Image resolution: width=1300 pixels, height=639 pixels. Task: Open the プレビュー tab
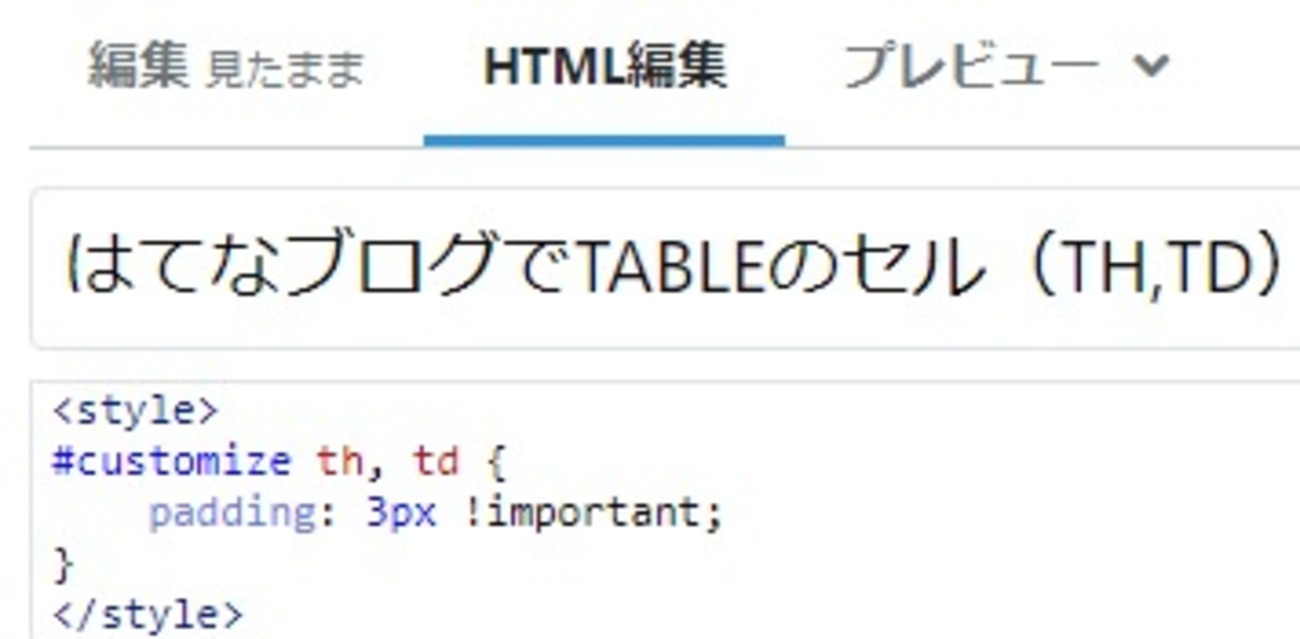pyautogui.click(x=970, y=68)
